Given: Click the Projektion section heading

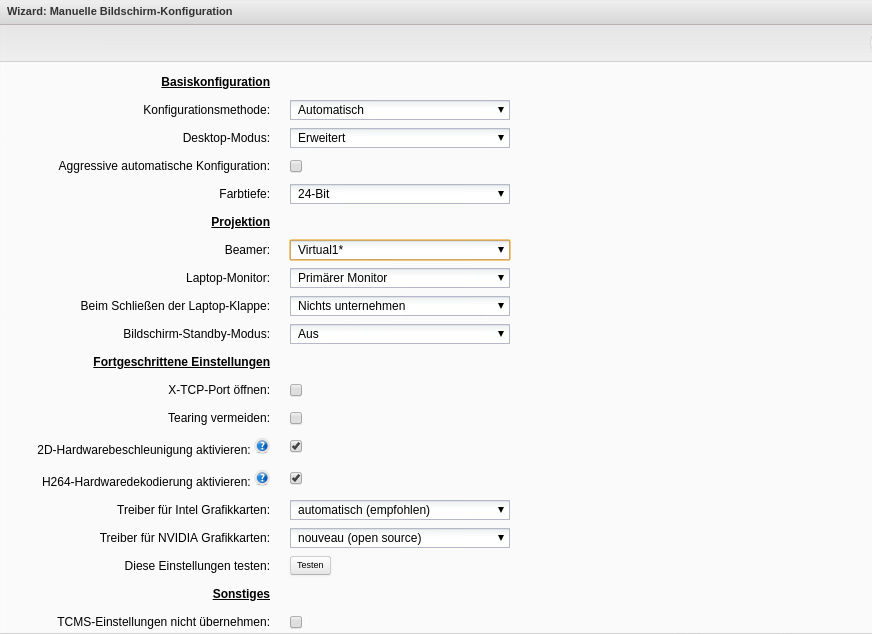Looking at the screenshot, I should [x=240, y=222].
